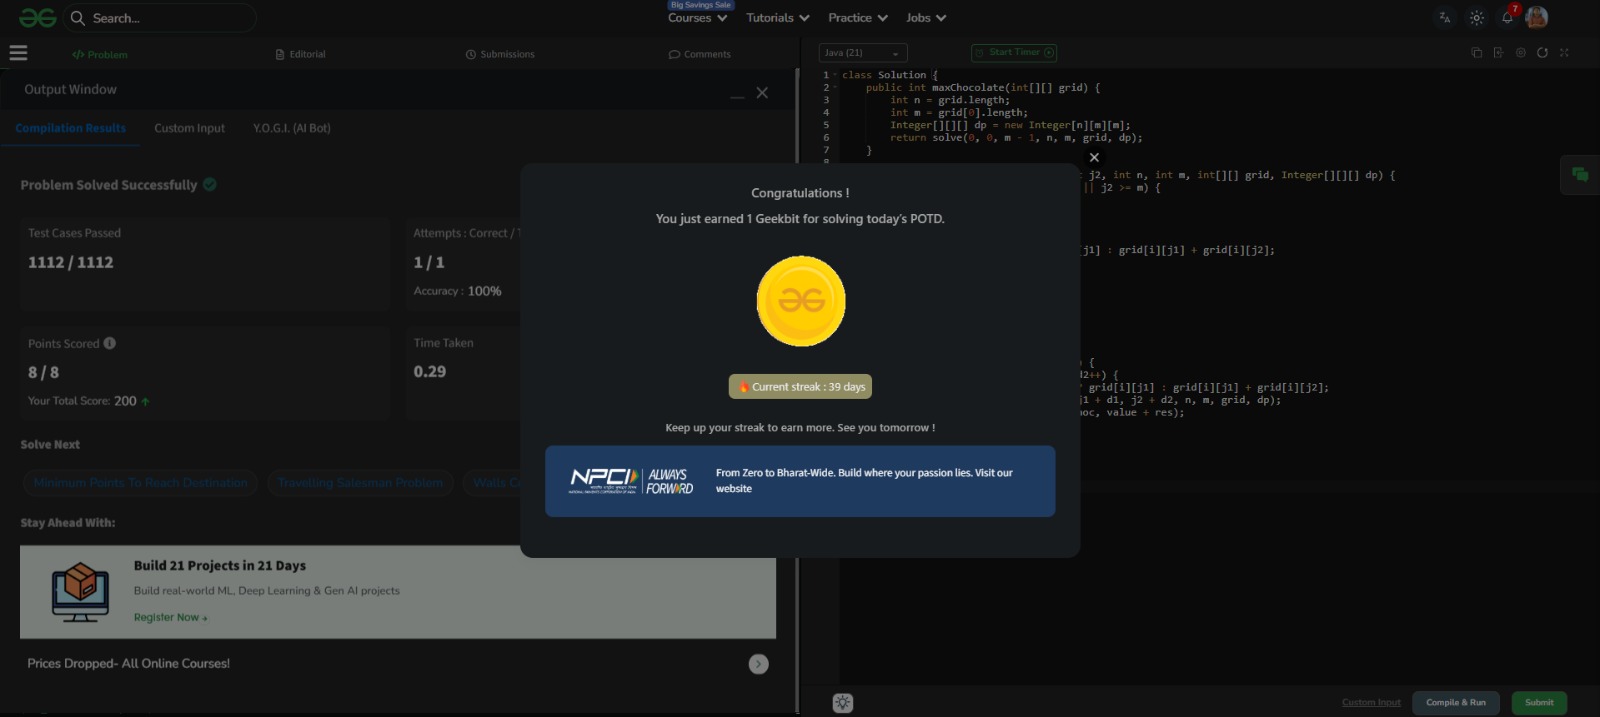Click the Problem Solved Successfully checkmark
The width and height of the screenshot is (1600, 717).
click(210, 184)
